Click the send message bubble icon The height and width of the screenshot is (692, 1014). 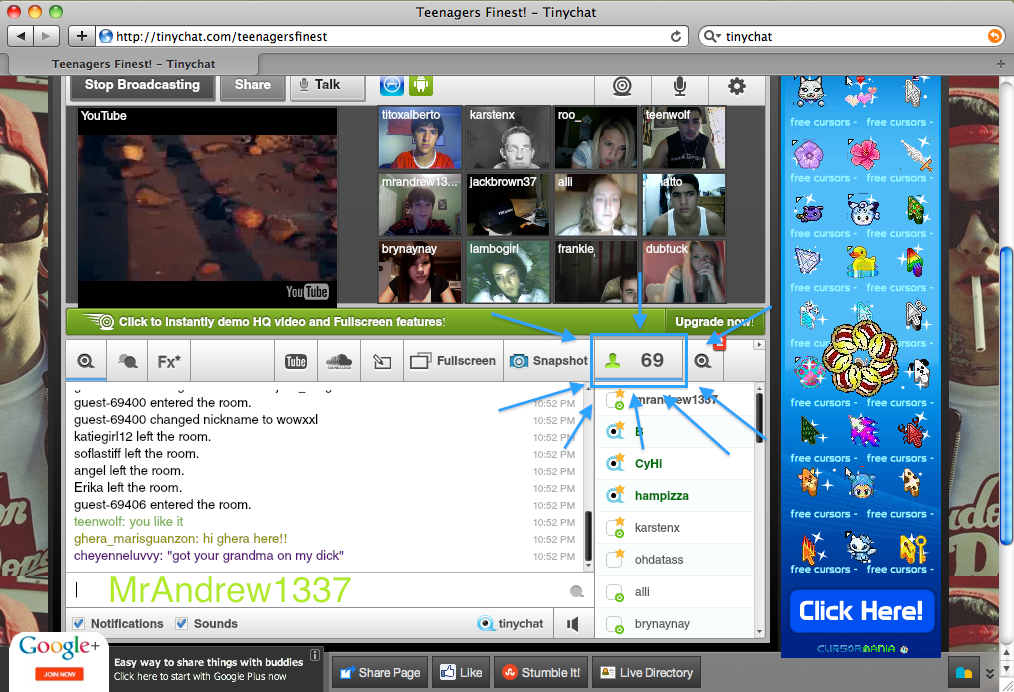tap(577, 591)
